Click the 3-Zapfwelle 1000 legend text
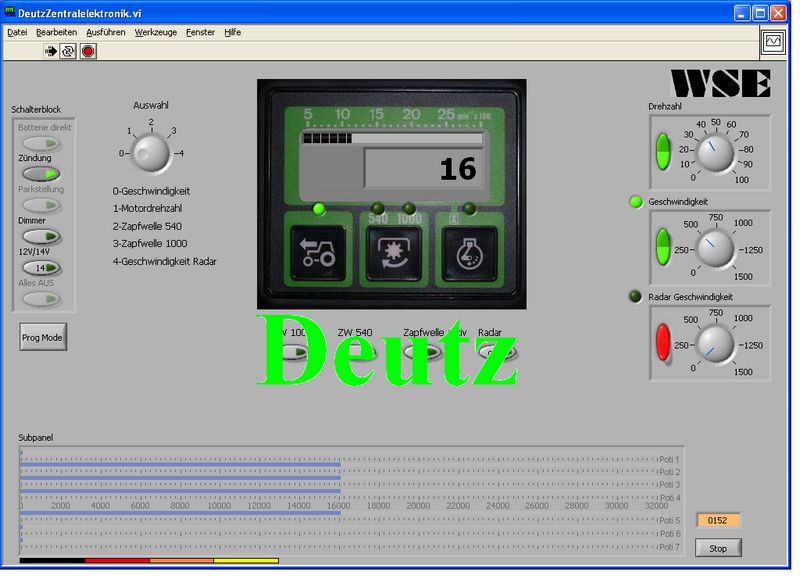Image resolution: width=800 pixels, height=583 pixels. [149, 243]
